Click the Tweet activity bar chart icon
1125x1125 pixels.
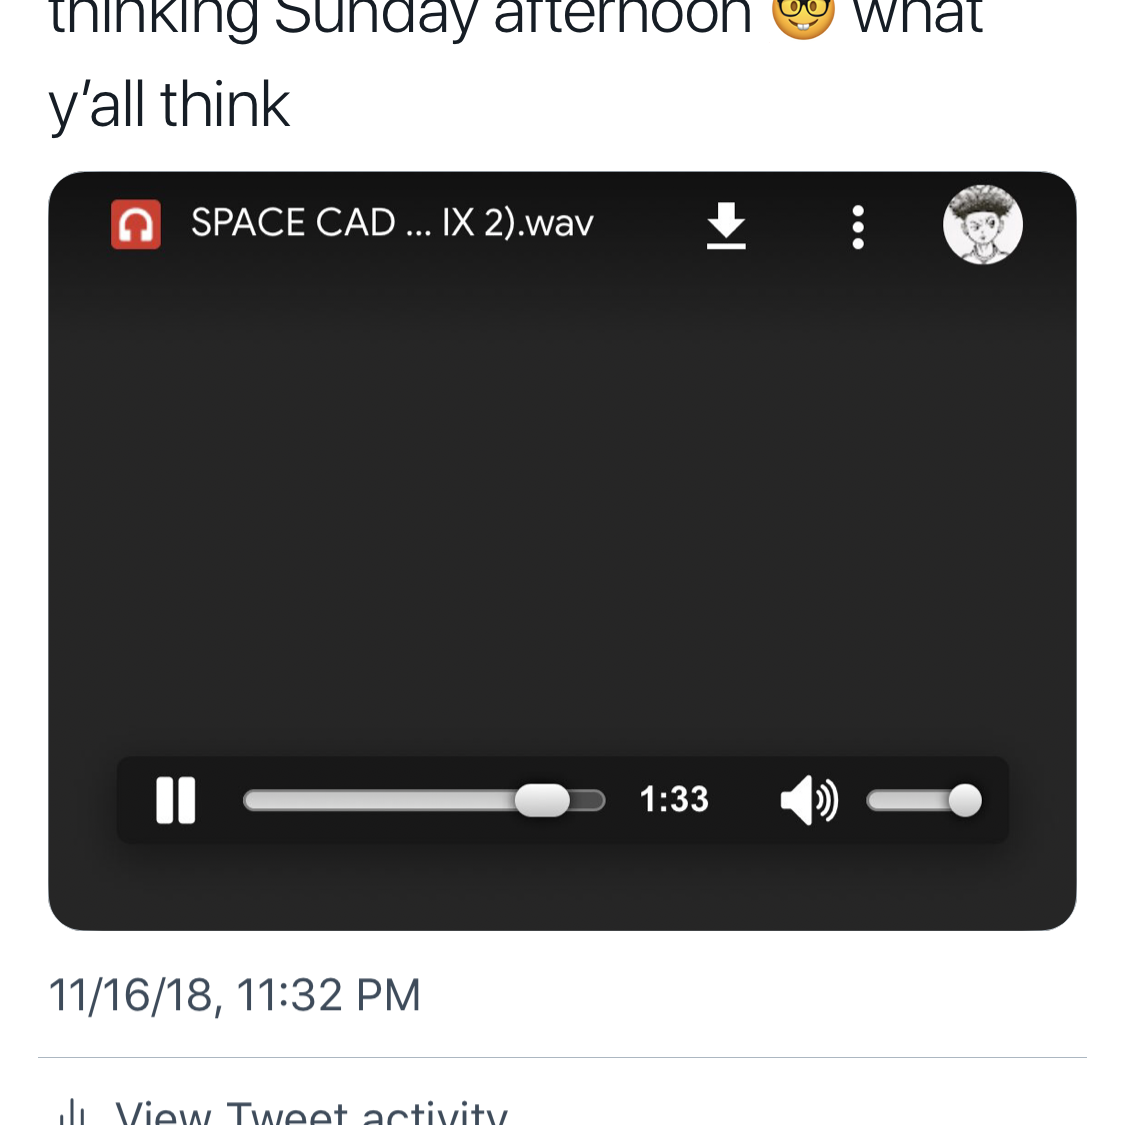point(72,1113)
